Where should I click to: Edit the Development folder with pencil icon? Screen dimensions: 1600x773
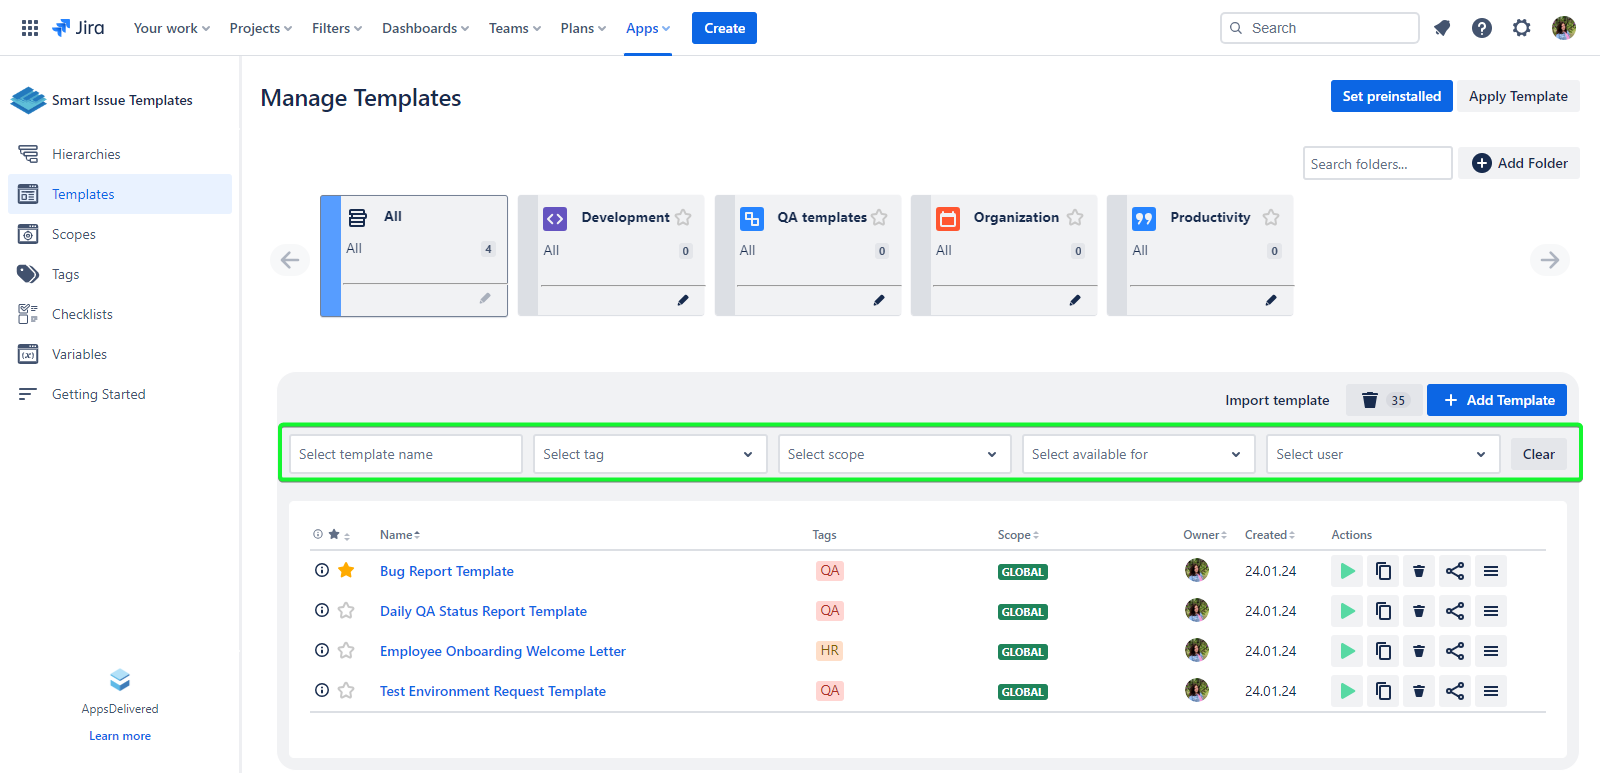tap(683, 300)
